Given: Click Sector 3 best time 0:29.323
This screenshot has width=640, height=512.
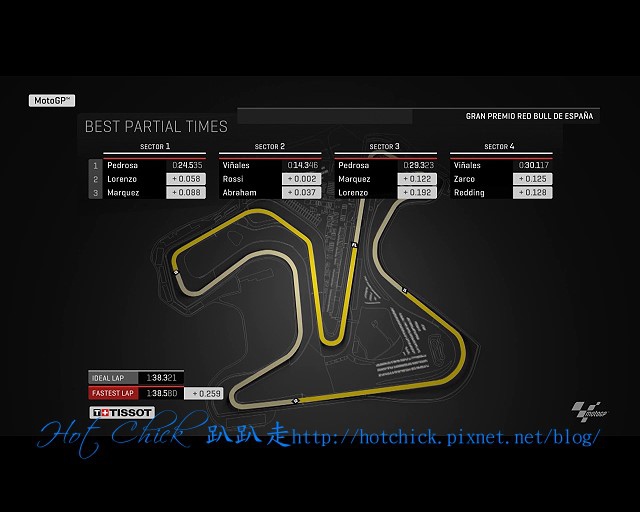Looking at the screenshot, I should [418, 165].
